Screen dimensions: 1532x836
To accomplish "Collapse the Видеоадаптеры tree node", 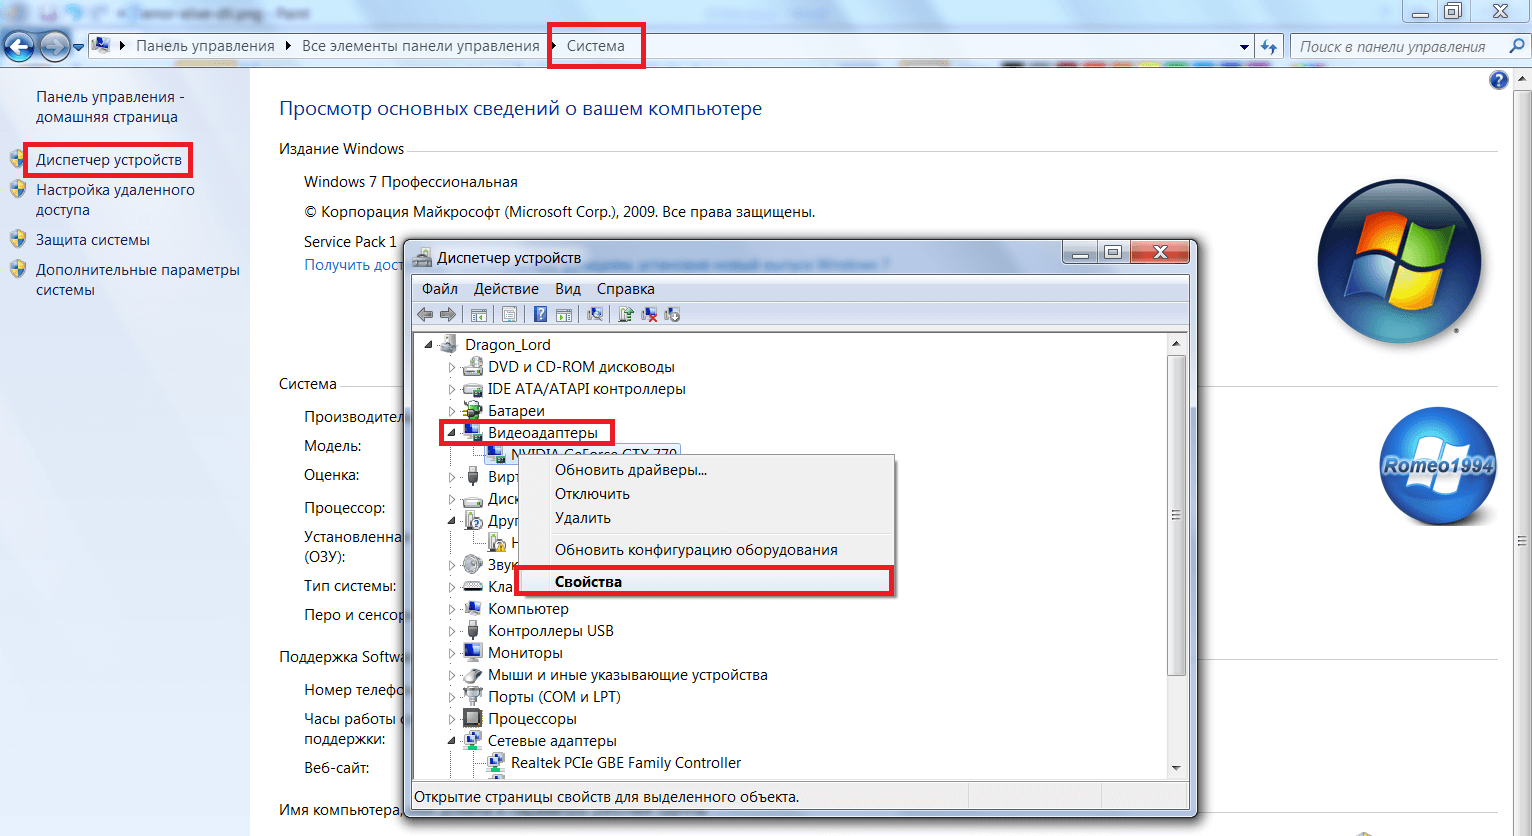I will 451,433.
